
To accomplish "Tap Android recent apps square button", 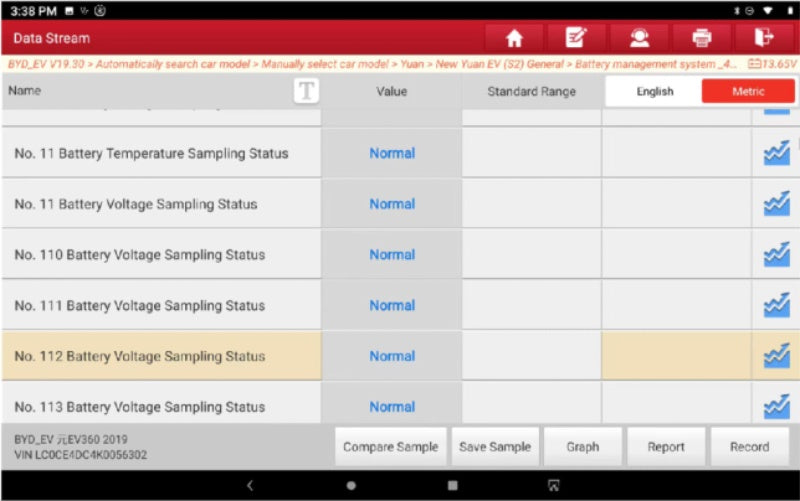I will pos(453,485).
